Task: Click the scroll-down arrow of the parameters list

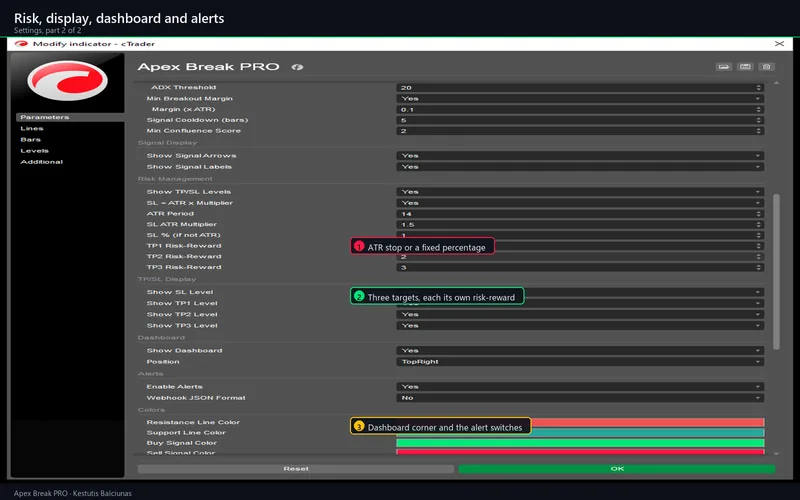Action: [x=776, y=454]
